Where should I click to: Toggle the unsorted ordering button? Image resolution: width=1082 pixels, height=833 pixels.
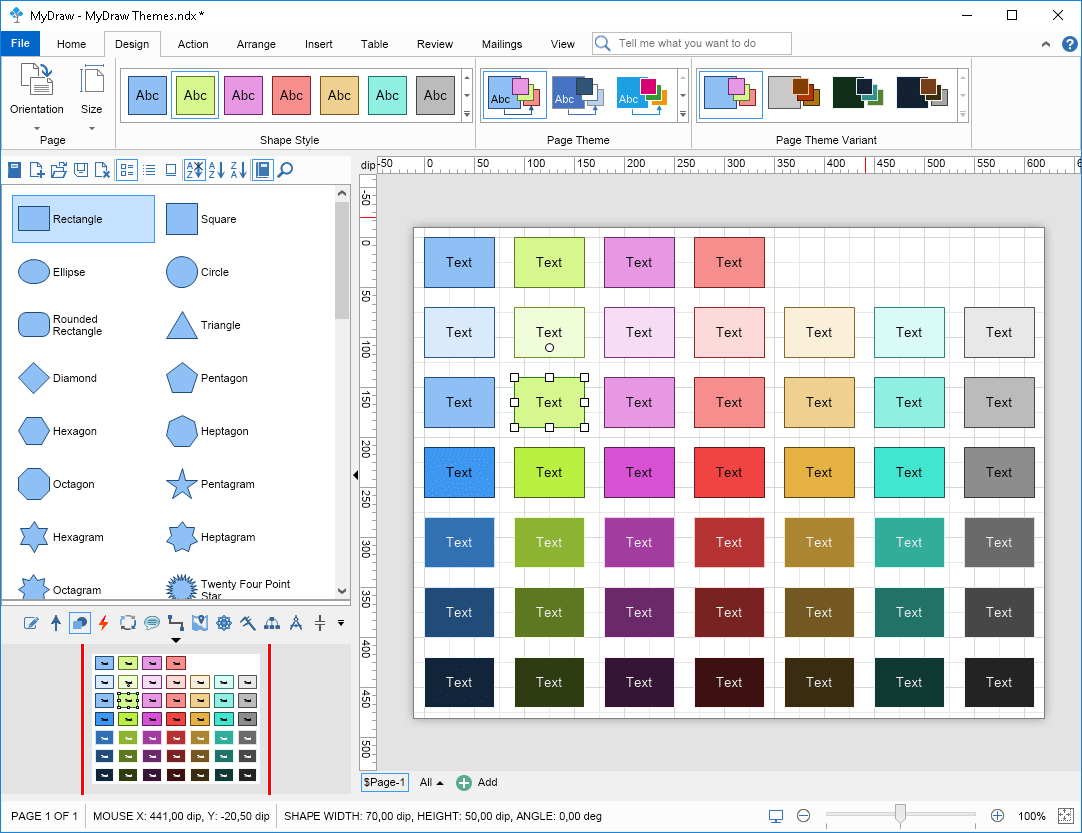pos(195,170)
